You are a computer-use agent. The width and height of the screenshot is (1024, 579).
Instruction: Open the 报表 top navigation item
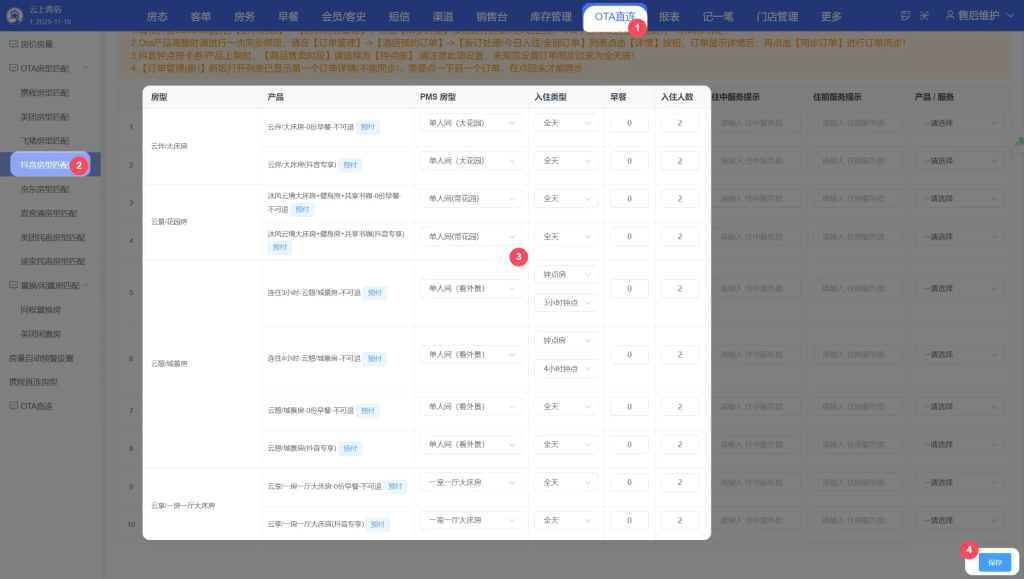(669, 17)
